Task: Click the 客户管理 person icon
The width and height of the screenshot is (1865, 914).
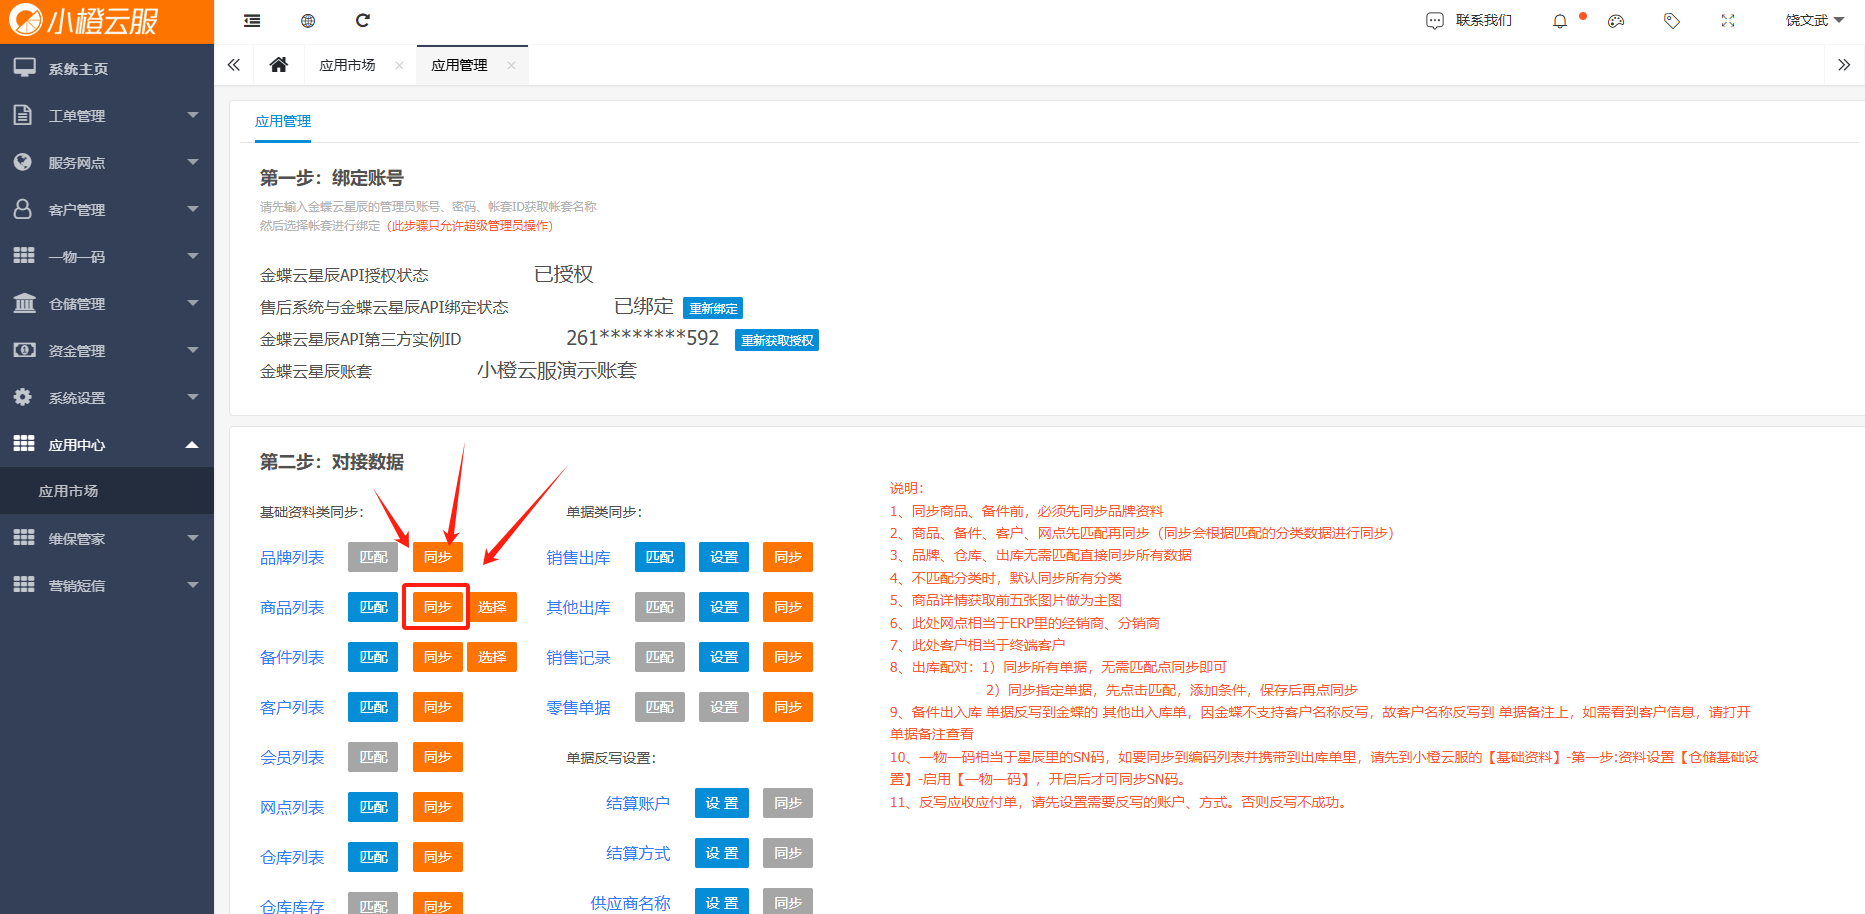Action: [24, 209]
